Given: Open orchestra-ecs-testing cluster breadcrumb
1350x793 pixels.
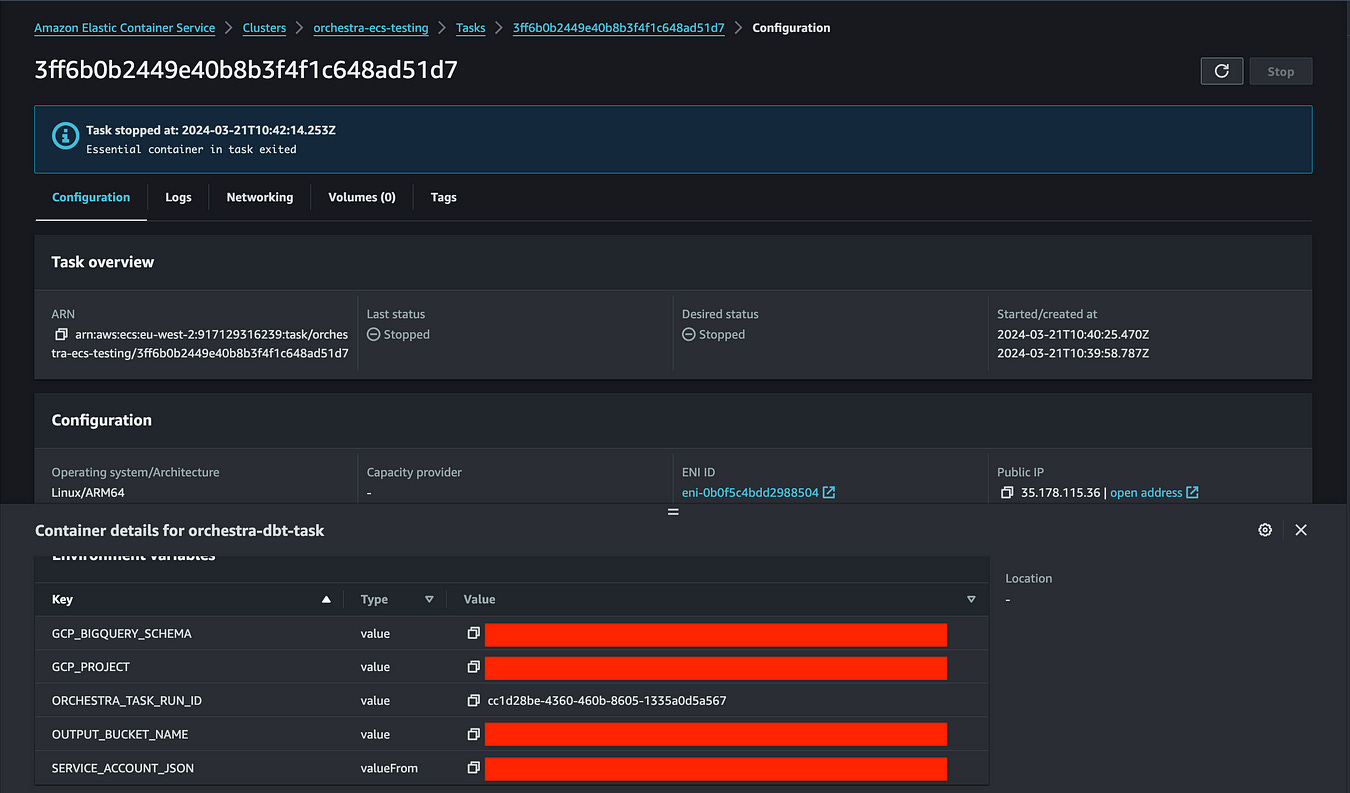Looking at the screenshot, I should click(x=371, y=28).
